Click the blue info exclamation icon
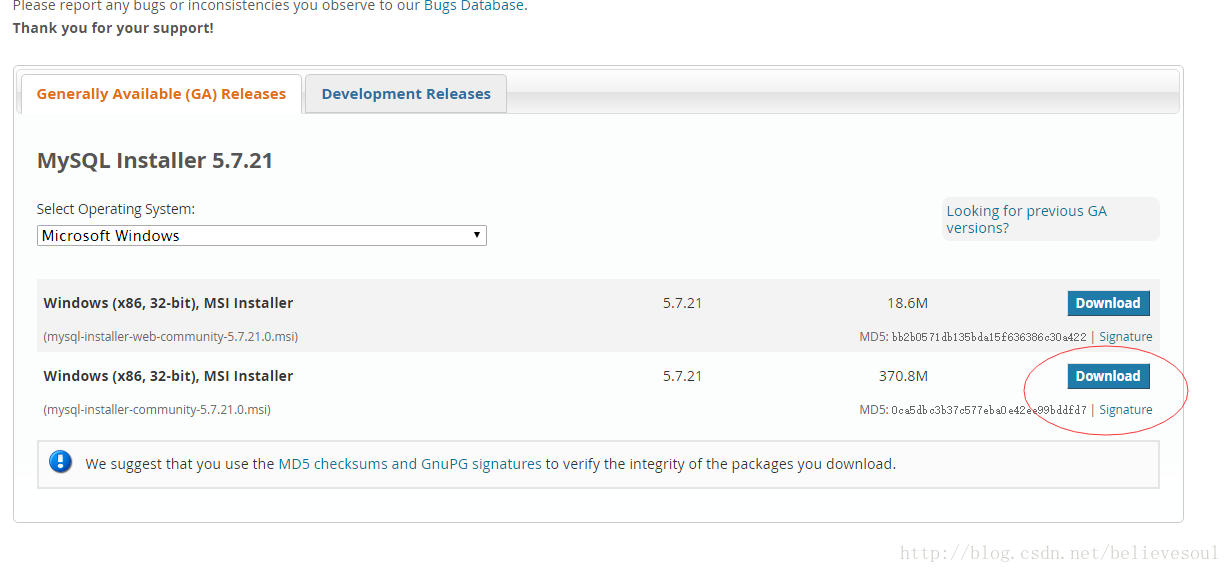This screenshot has height=573, width=1231. pos(61,462)
